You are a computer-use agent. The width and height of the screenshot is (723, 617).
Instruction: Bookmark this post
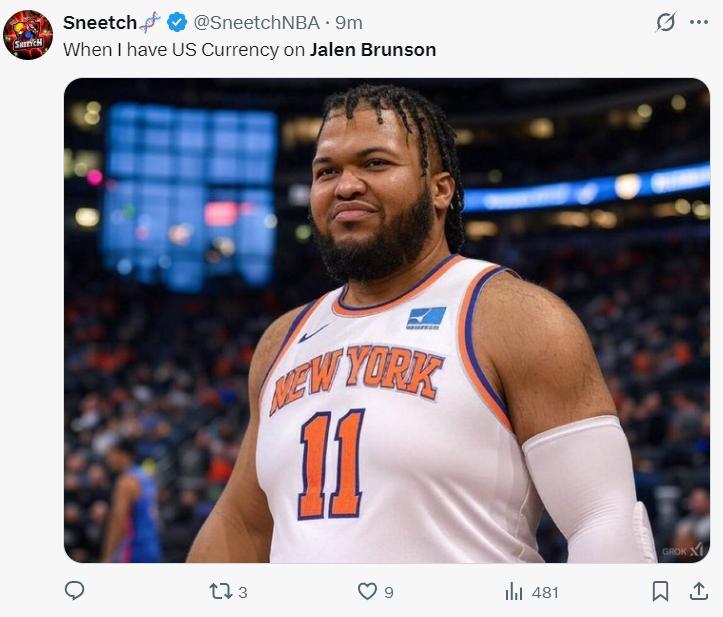pyautogui.click(x=660, y=591)
